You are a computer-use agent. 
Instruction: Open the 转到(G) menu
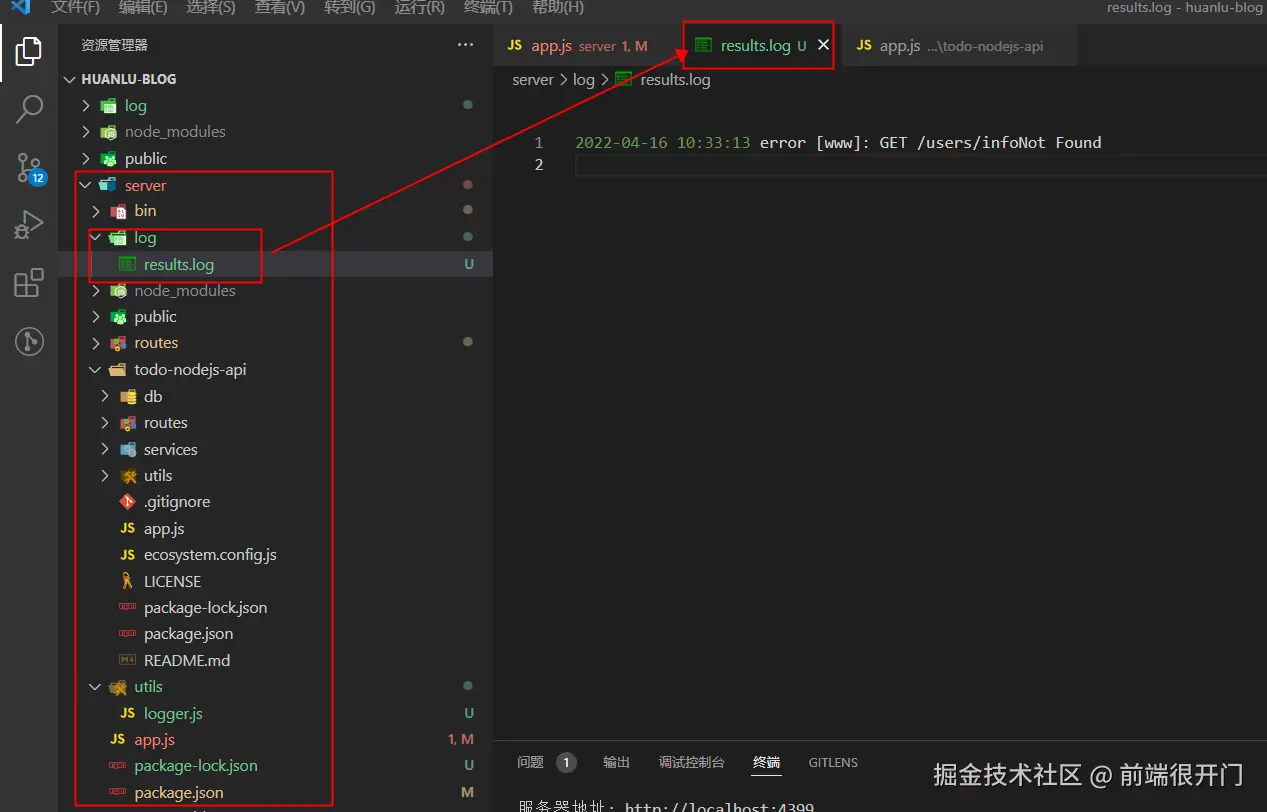point(350,7)
